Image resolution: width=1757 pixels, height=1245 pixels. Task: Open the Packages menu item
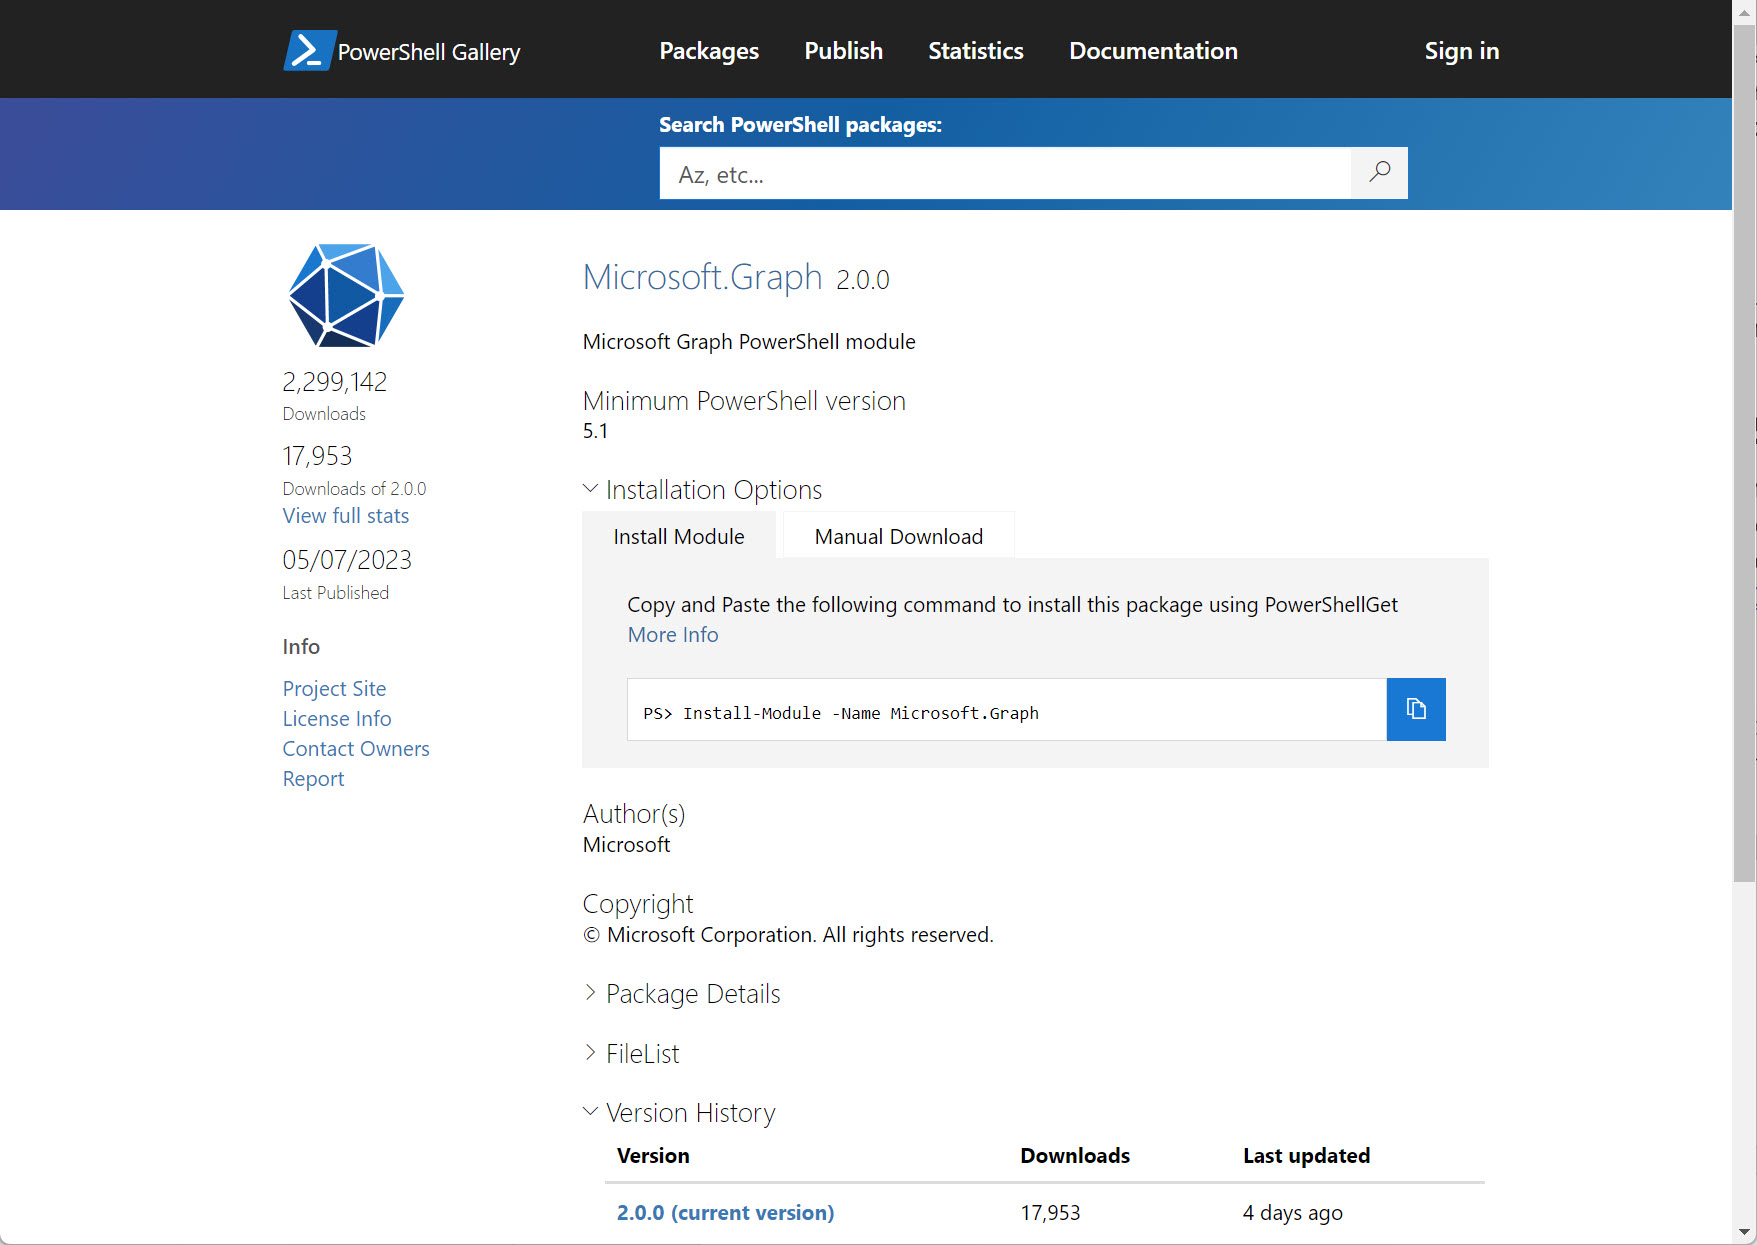coord(709,51)
